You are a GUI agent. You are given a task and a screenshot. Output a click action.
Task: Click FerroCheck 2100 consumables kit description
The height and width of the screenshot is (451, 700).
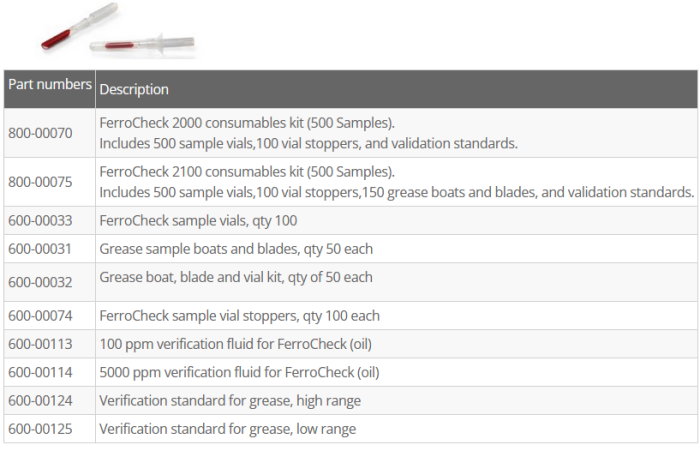coord(248,171)
